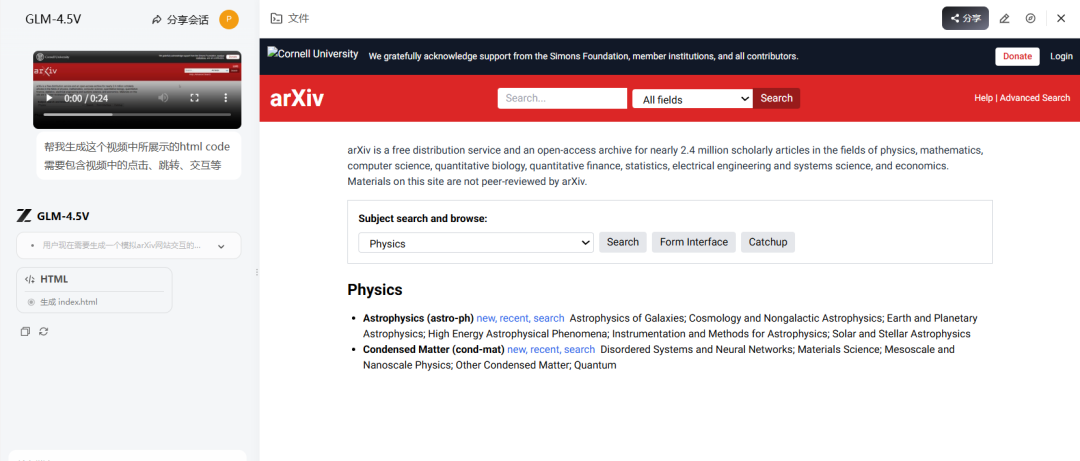
Task: Click the Form Interface button
Action: [x=694, y=242]
